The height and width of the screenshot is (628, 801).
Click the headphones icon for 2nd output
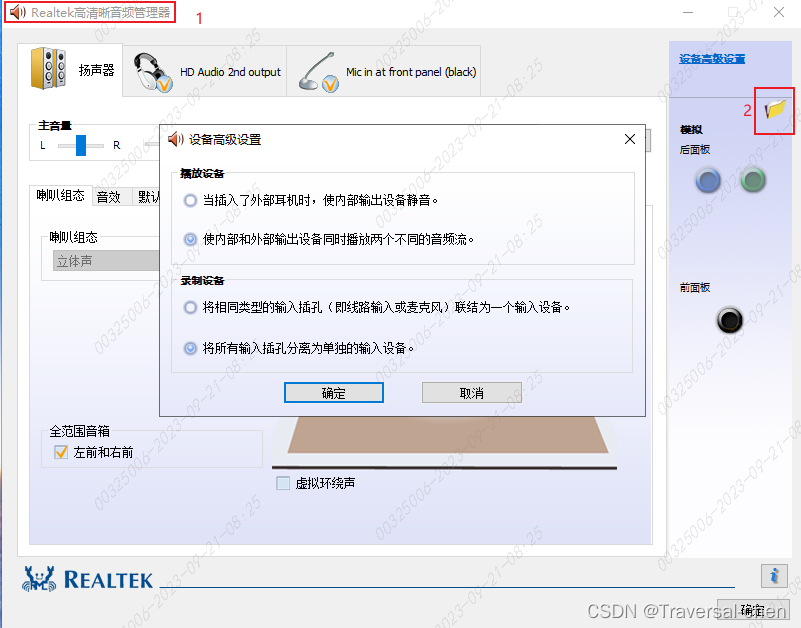152,73
